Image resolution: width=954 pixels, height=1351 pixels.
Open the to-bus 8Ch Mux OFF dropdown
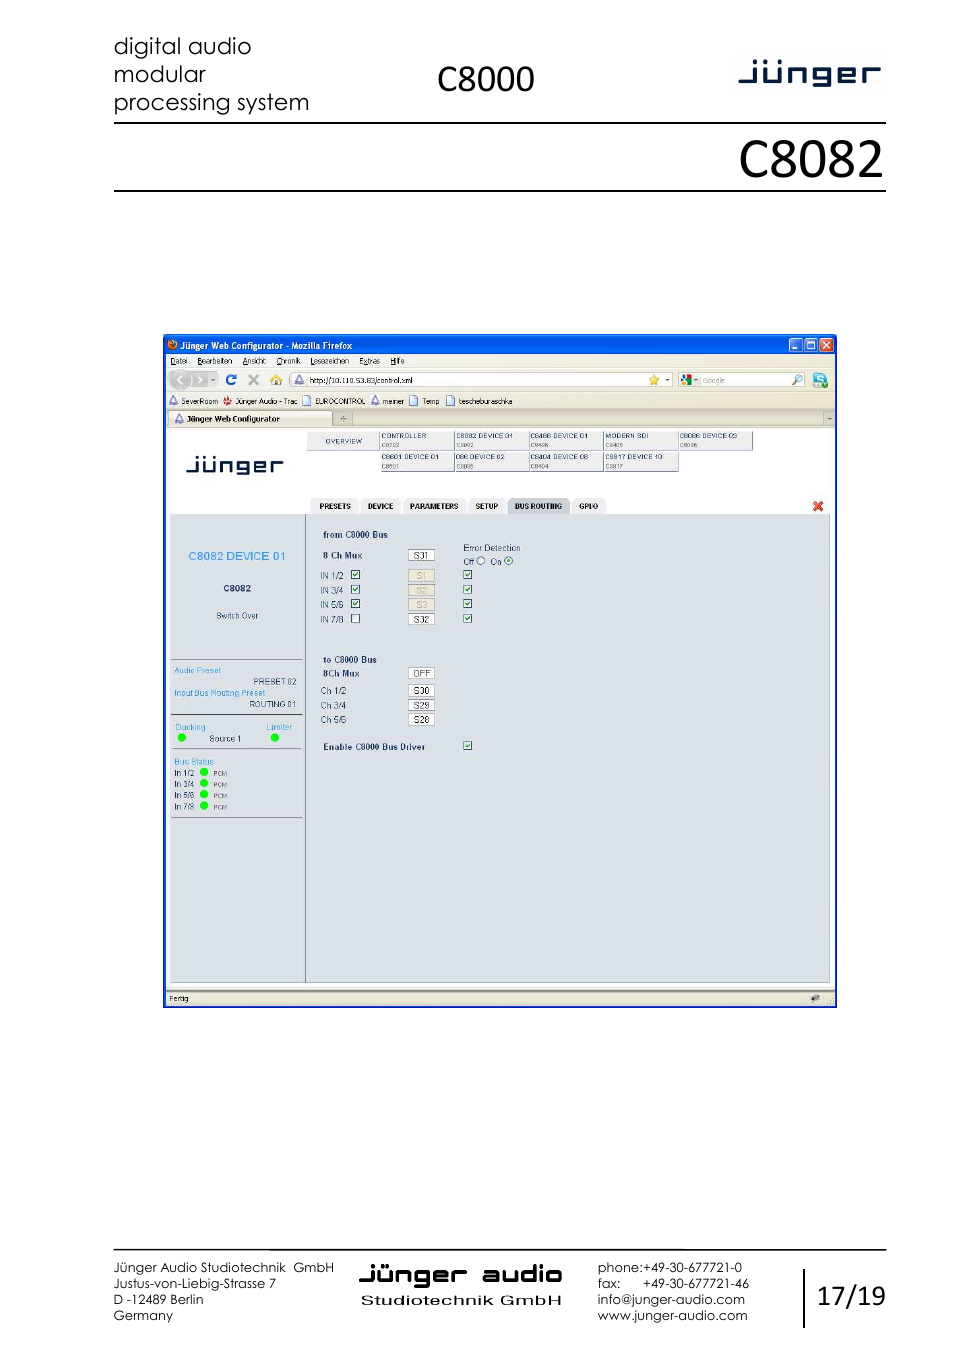tap(421, 674)
